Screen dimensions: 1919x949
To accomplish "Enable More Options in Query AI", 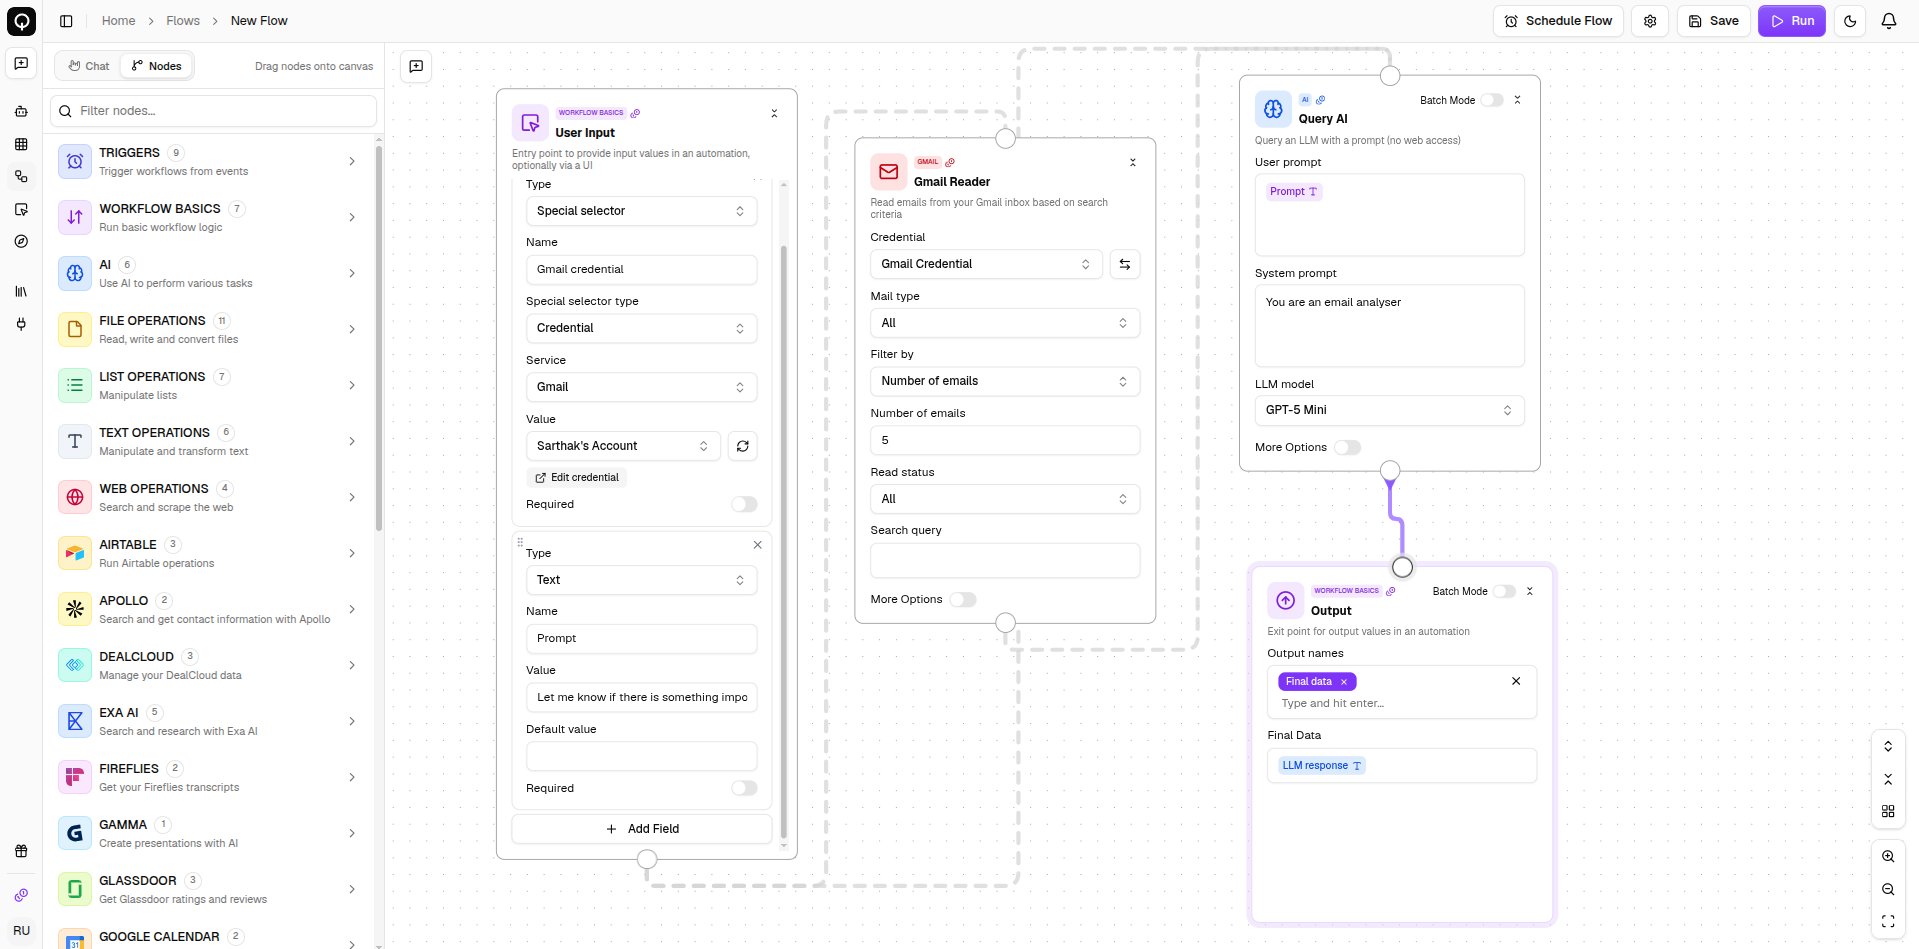I will tap(1348, 448).
